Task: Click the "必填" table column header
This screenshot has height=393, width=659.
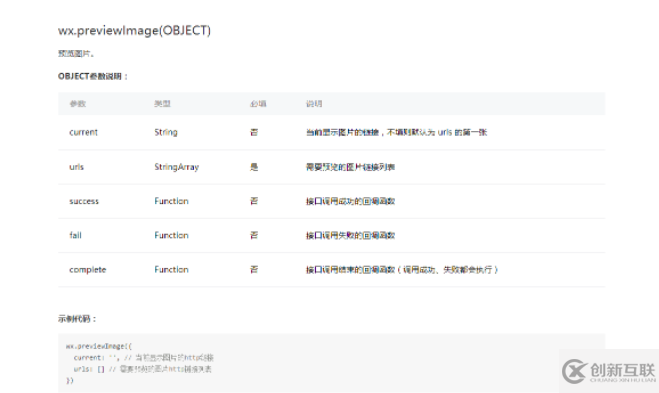Action: click(x=258, y=103)
